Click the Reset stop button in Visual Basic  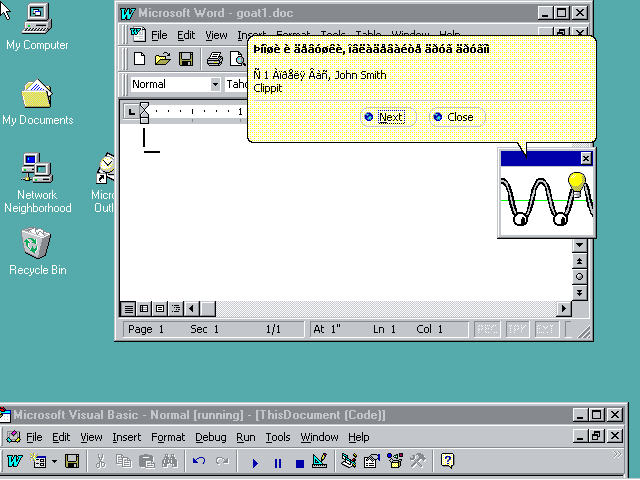pyautogui.click(x=300, y=463)
